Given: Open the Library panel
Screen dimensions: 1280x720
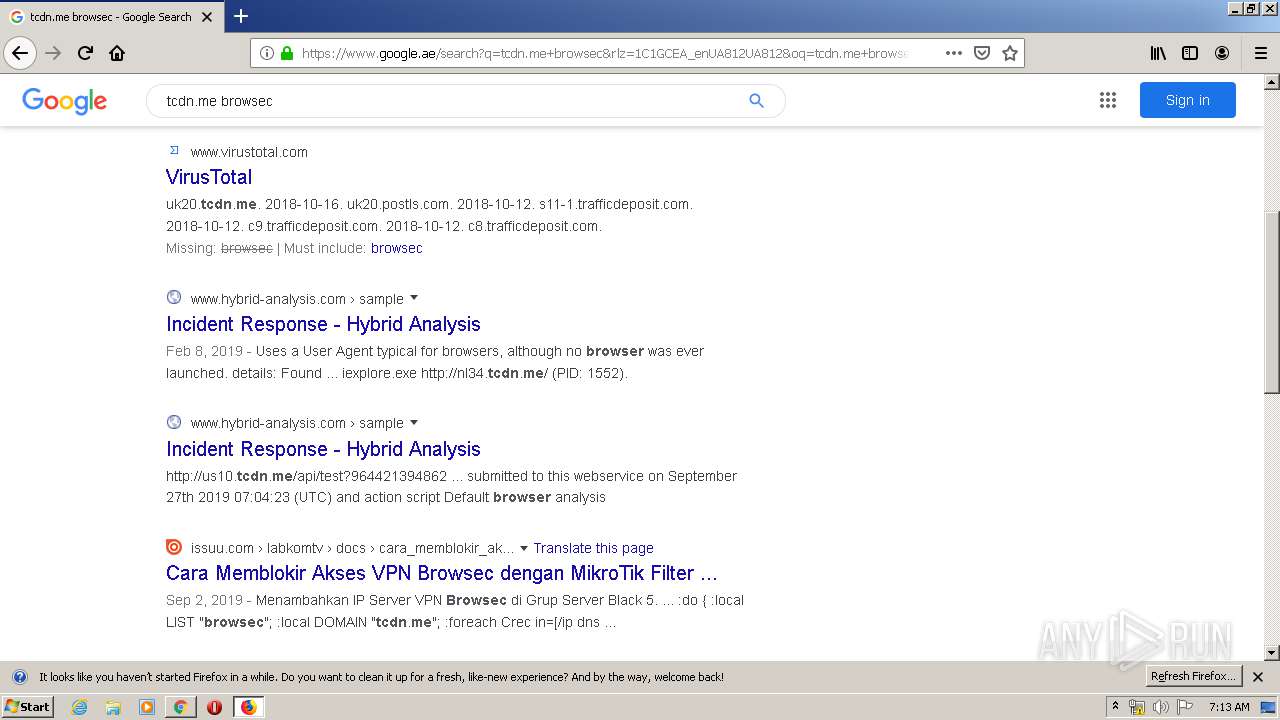Looking at the screenshot, I should (x=1158, y=53).
